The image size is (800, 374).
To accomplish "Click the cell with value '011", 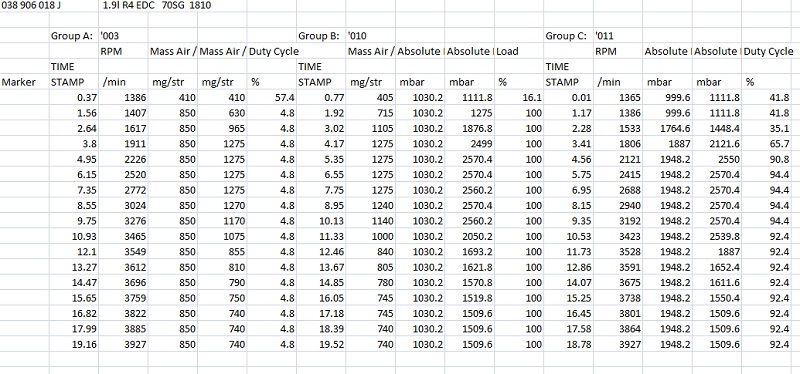I will coord(617,36).
